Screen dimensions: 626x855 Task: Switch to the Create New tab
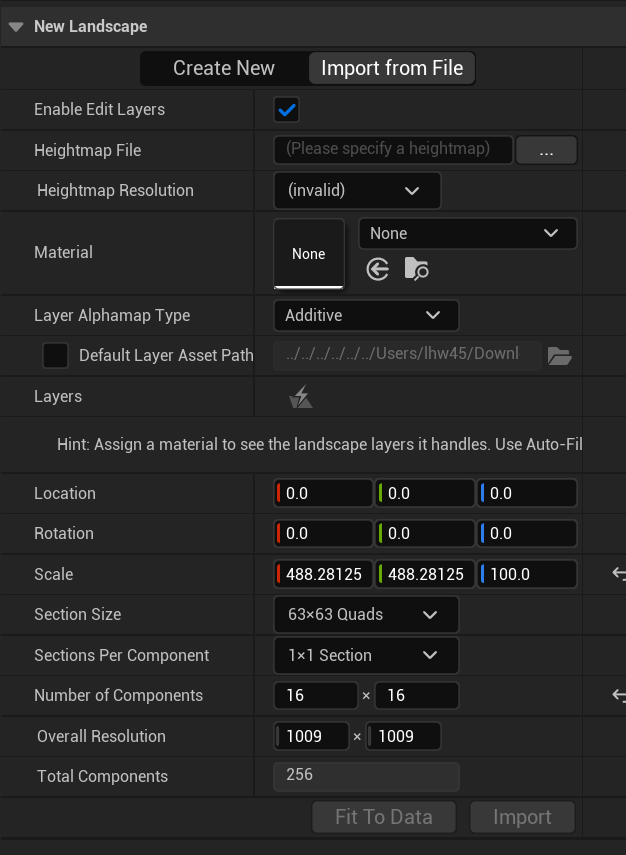tap(224, 68)
